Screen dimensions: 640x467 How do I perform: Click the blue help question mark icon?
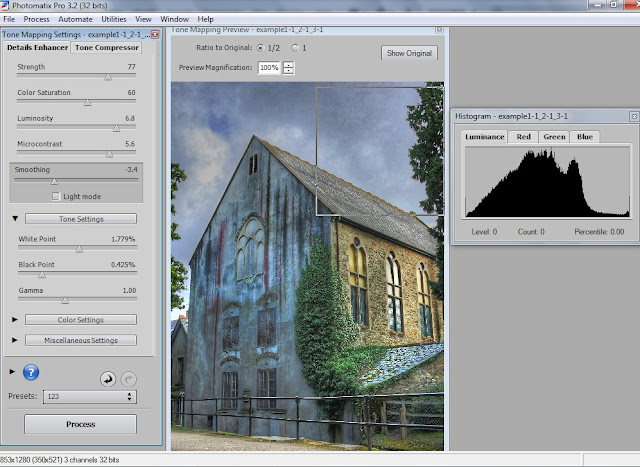[31, 373]
